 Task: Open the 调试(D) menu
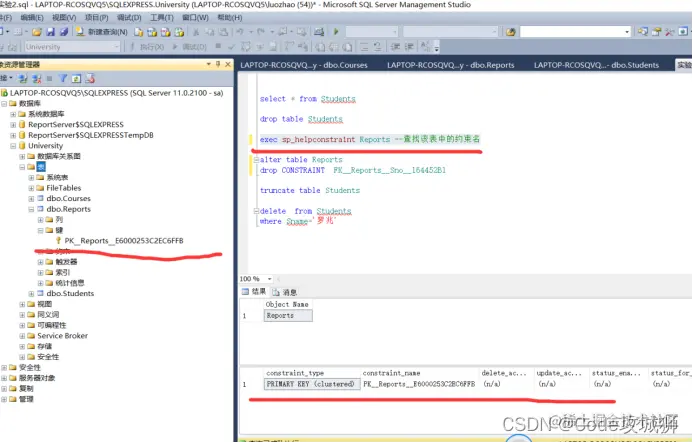(x=129, y=18)
